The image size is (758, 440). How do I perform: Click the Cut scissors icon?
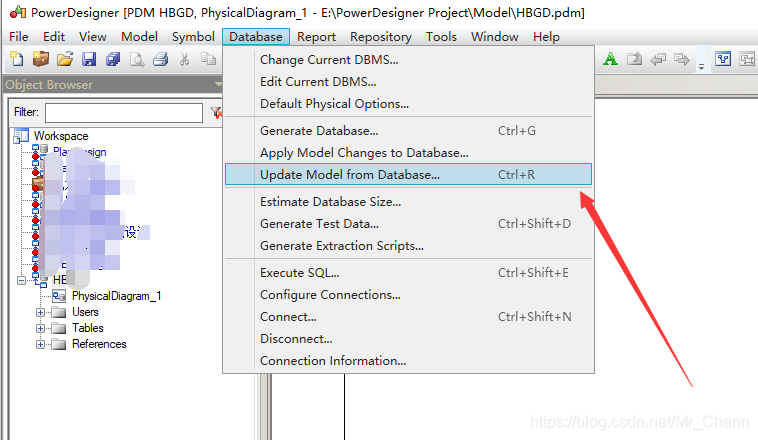[184, 59]
